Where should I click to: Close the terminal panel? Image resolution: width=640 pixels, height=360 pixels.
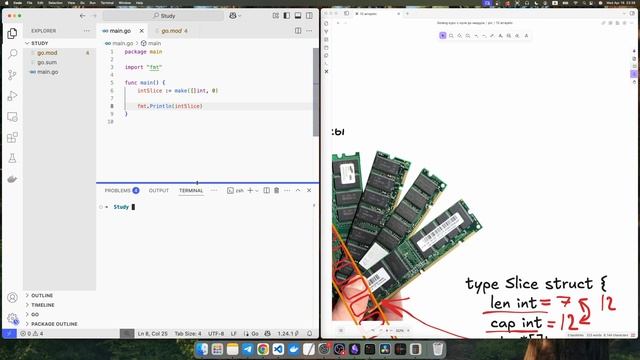(309, 191)
